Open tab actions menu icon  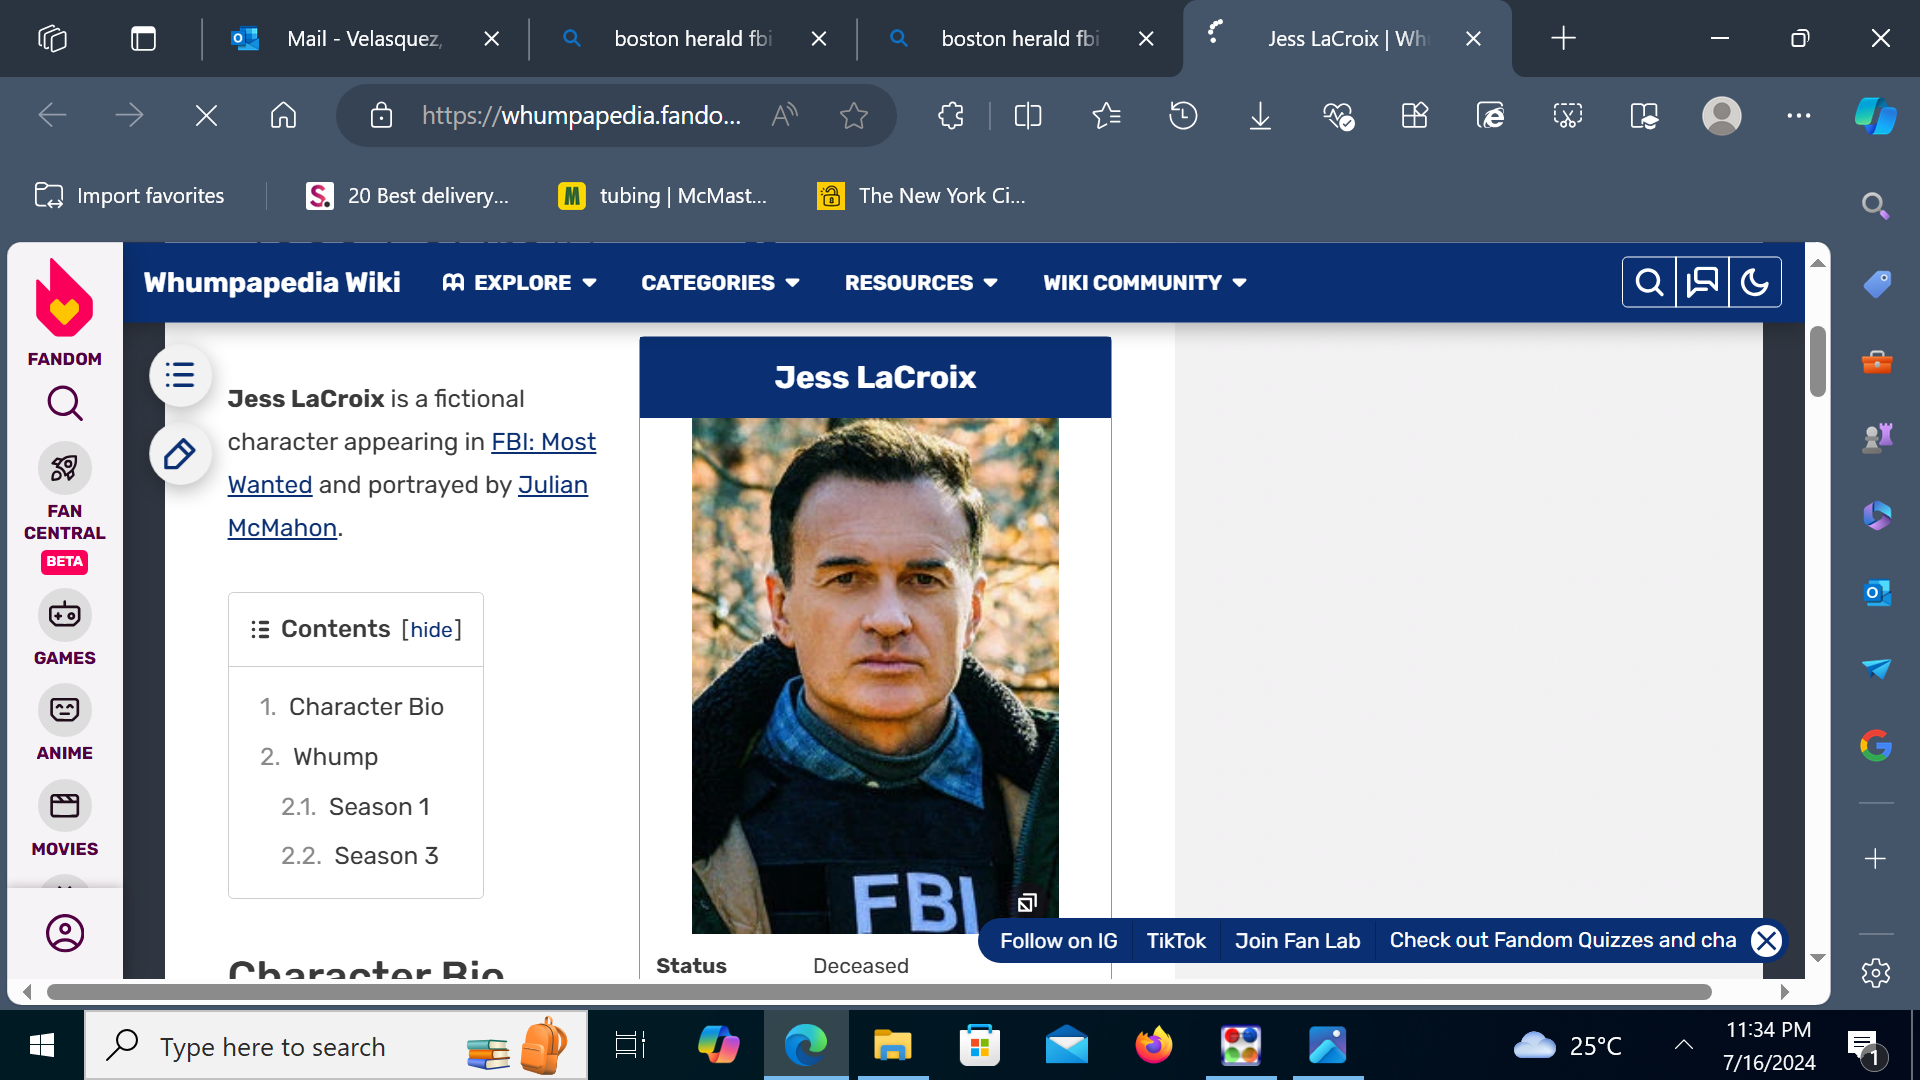143,39
